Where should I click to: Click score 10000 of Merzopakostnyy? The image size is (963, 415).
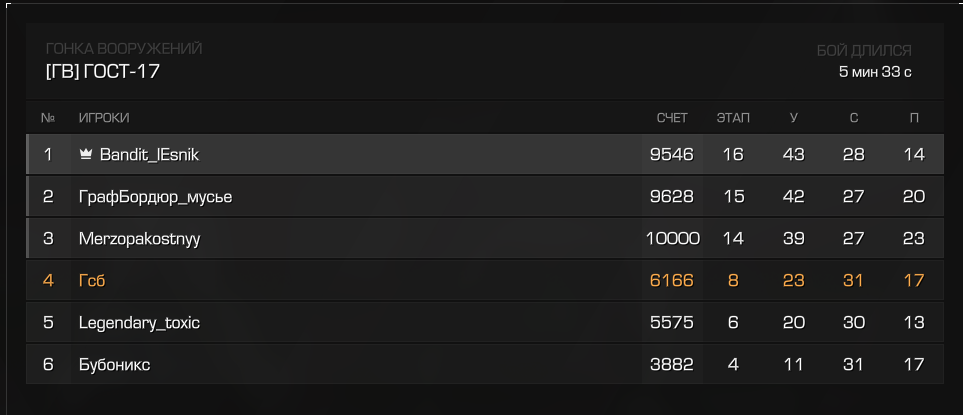pos(673,239)
